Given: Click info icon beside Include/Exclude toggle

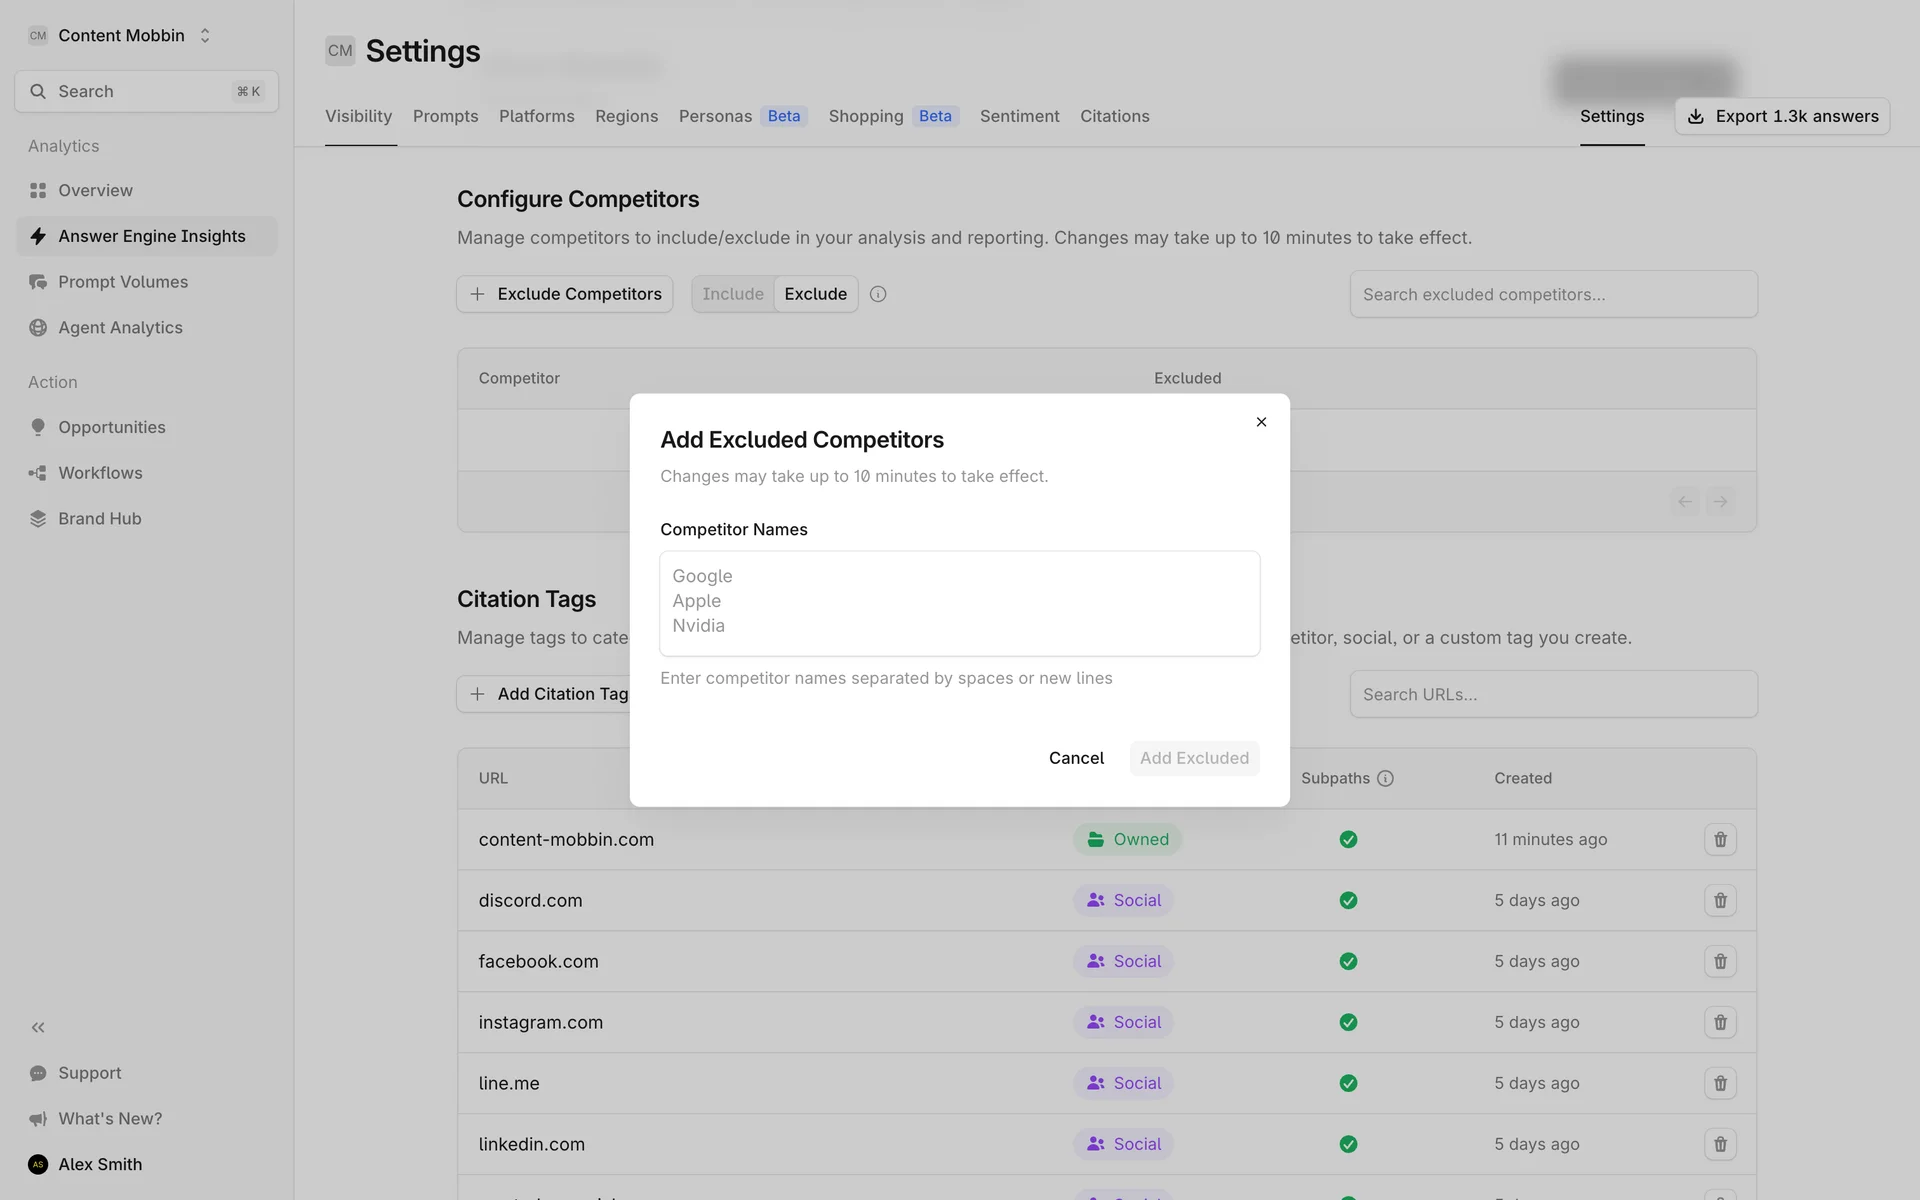Looking at the screenshot, I should click(878, 294).
